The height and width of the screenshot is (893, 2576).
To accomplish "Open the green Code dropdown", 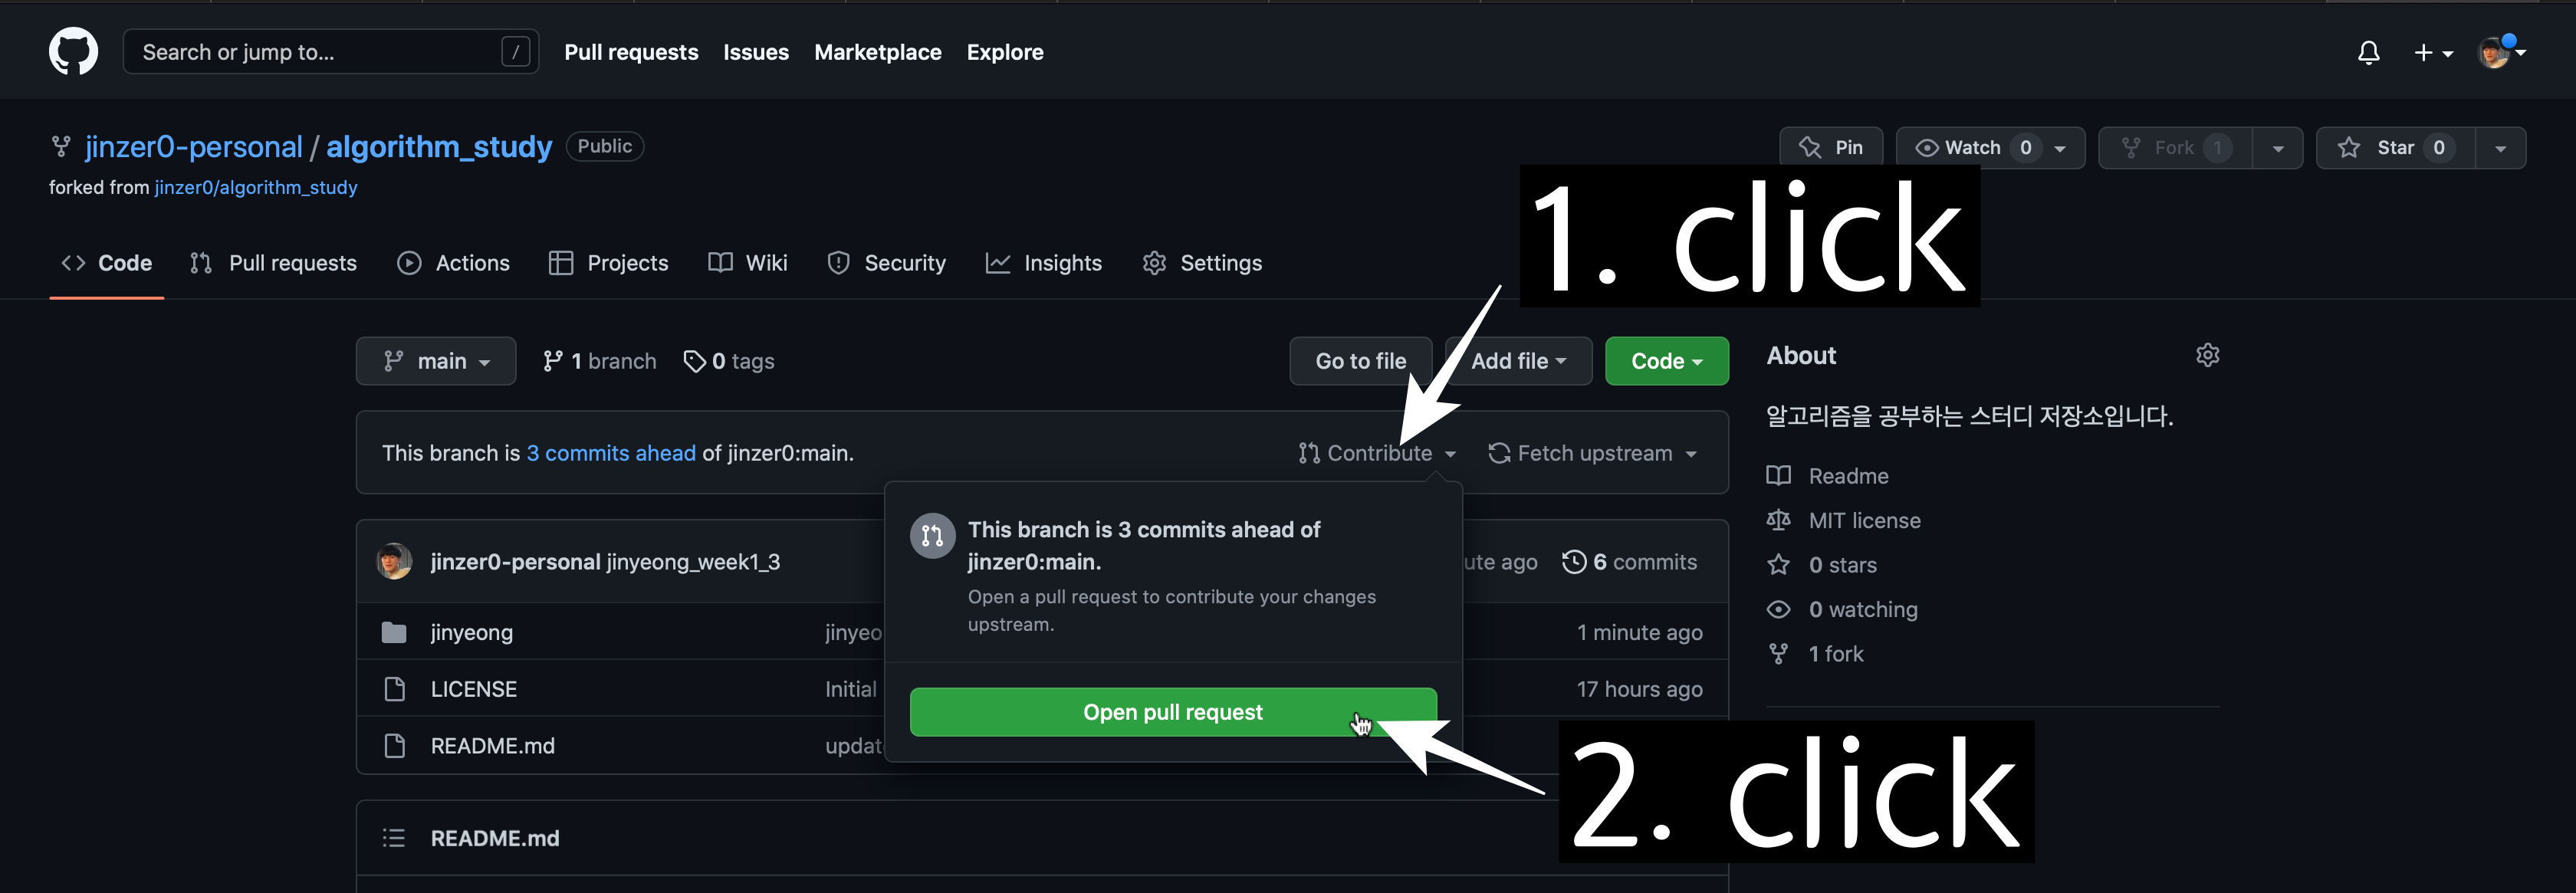I will click(x=1666, y=361).
